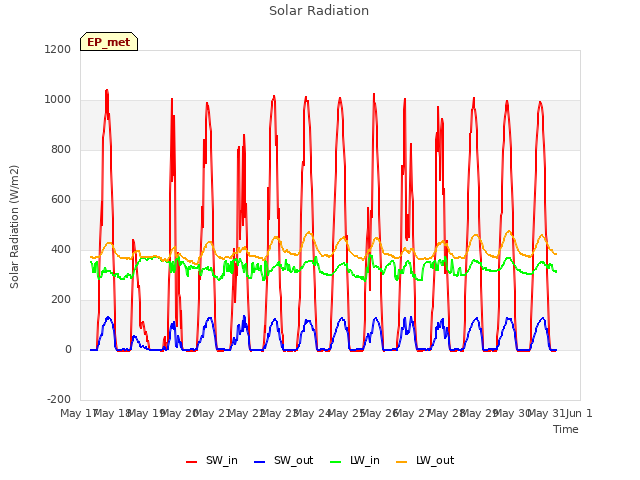Viewport: 640px width, 480px height.
Task: Click the 1000 y-axis tick label
Action: click(58, 100)
